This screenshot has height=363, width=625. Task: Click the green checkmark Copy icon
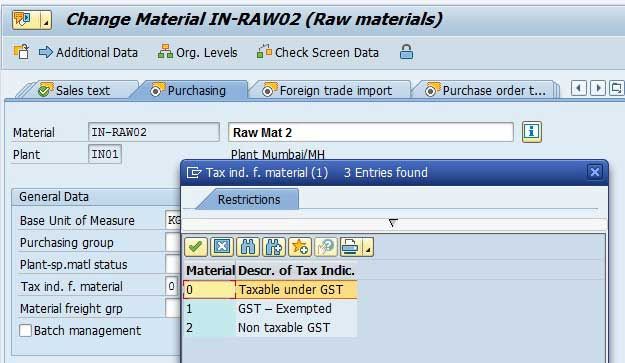click(196, 247)
